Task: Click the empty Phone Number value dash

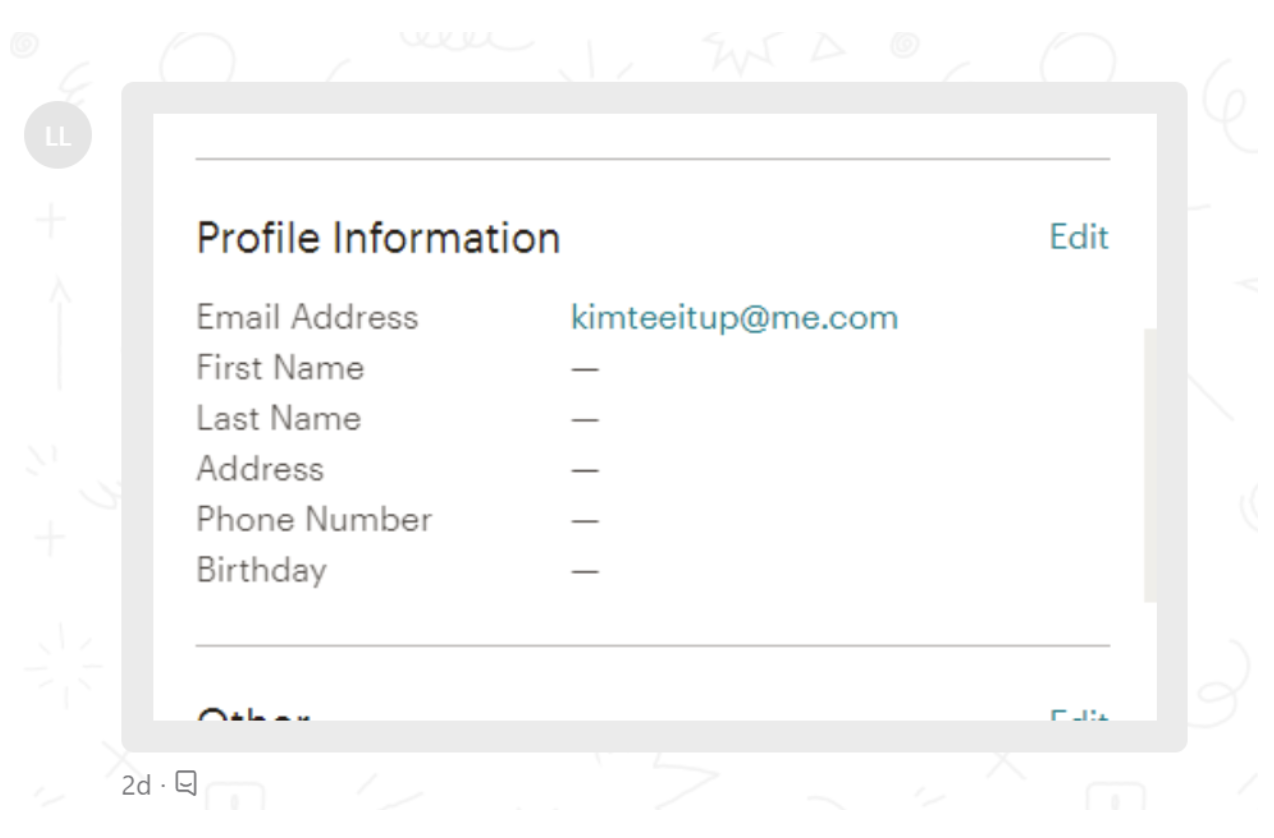Action: coord(585,521)
